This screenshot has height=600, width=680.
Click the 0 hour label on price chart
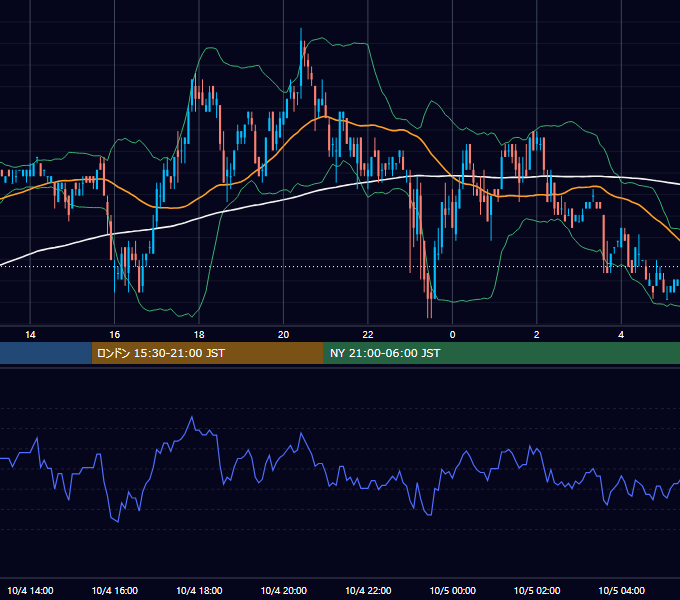[452, 335]
